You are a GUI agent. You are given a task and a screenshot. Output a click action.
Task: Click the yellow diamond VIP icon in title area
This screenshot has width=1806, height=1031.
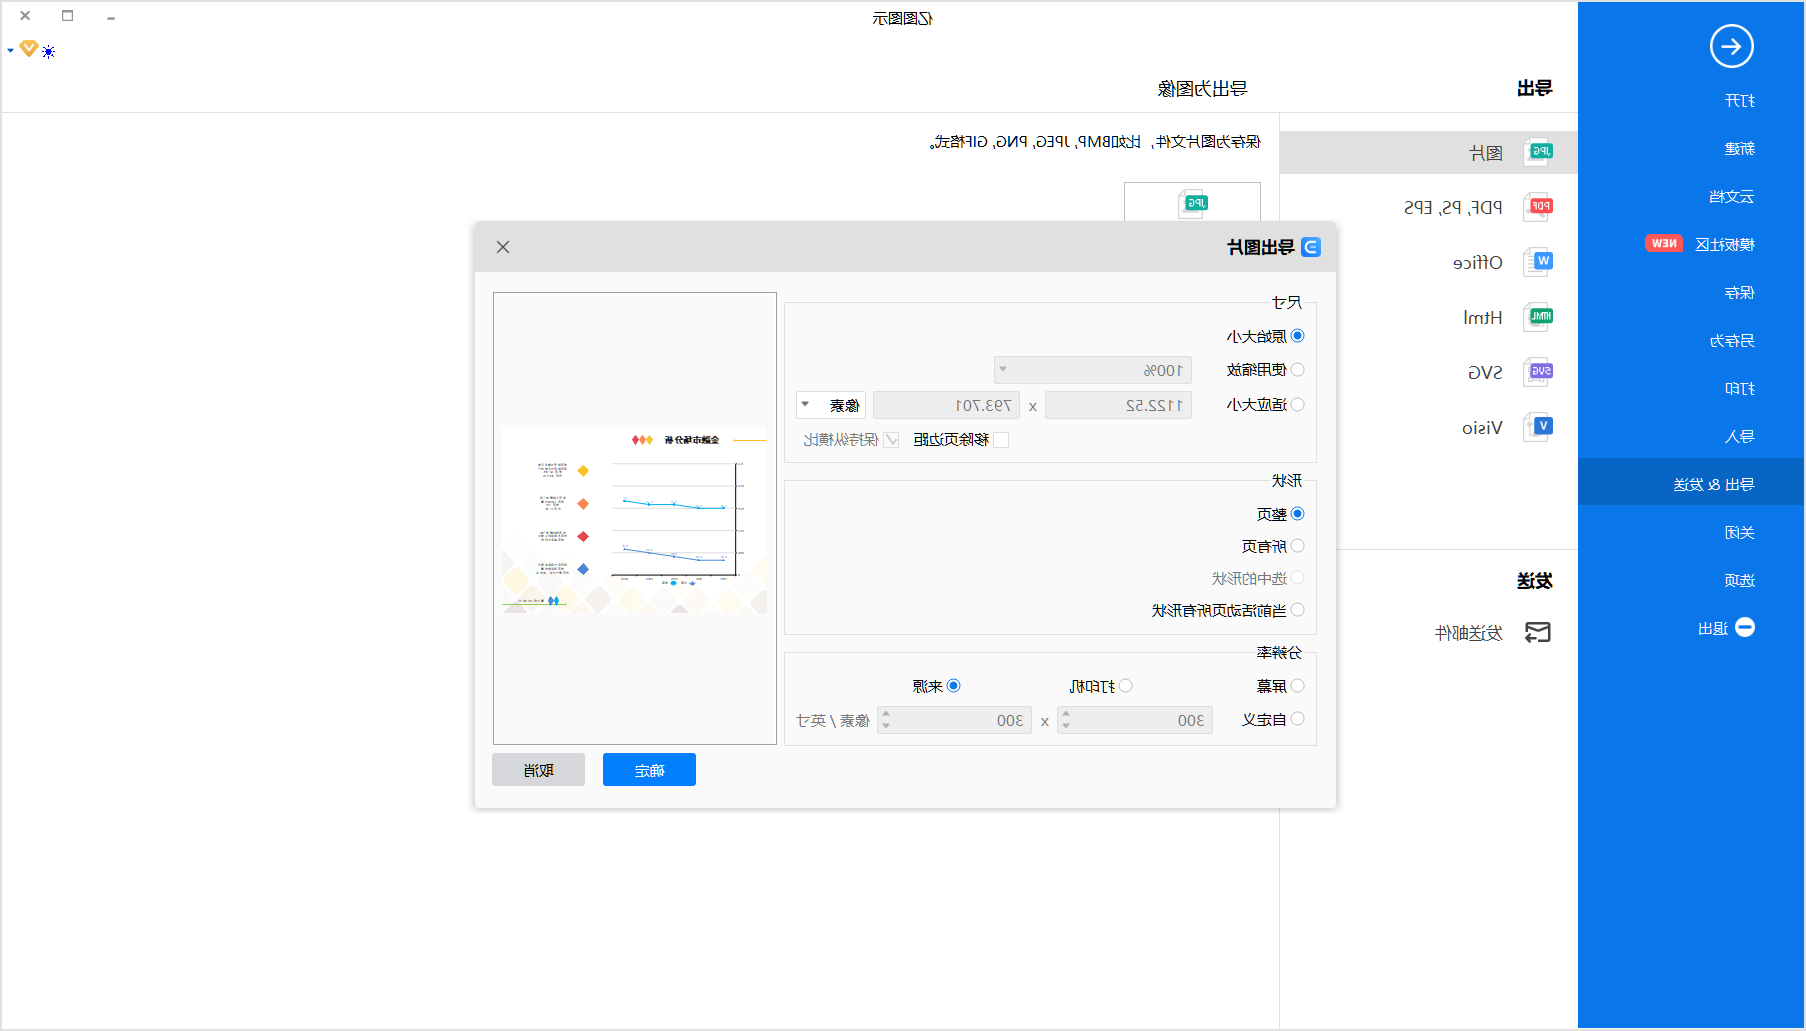(x=29, y=48)
